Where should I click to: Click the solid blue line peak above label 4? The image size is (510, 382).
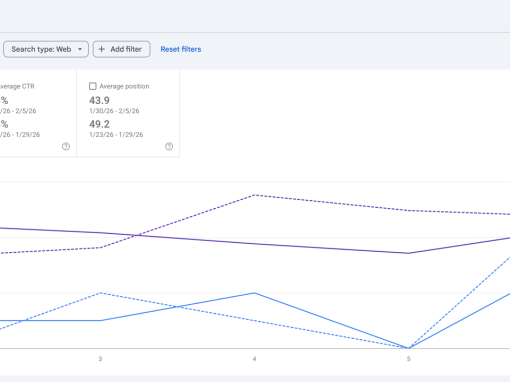click(255, 293)
